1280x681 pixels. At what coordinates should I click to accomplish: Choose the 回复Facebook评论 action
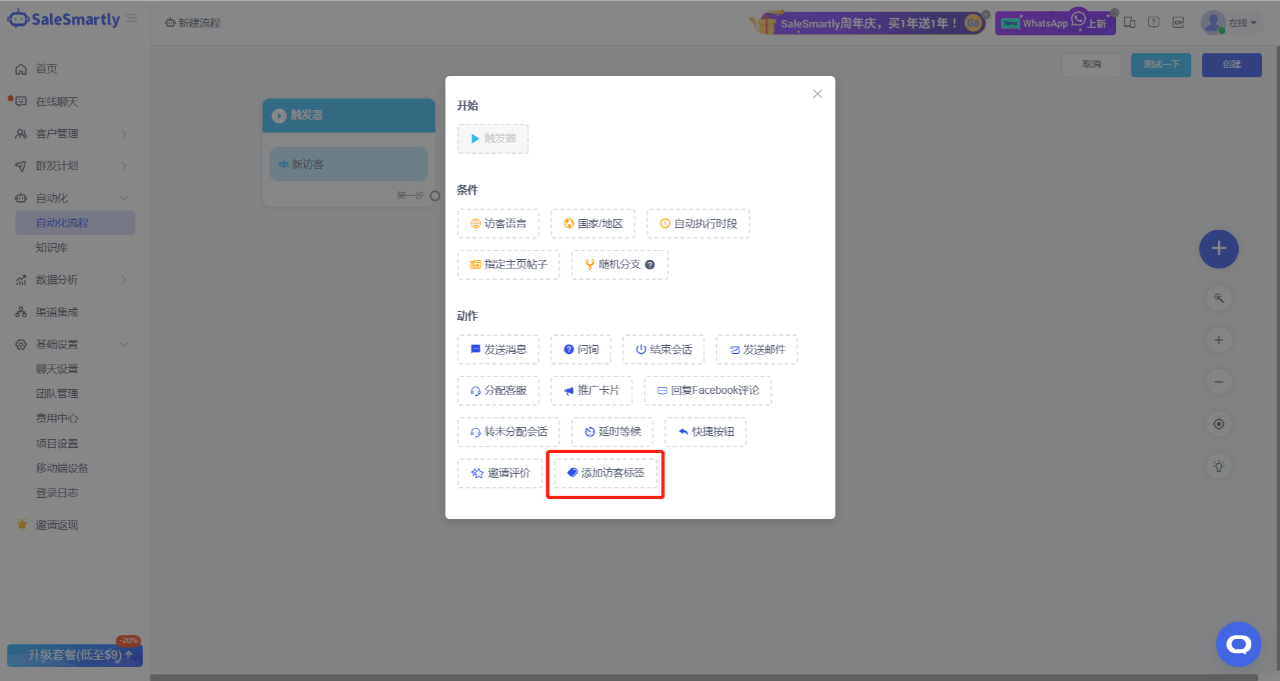(708, 391)
